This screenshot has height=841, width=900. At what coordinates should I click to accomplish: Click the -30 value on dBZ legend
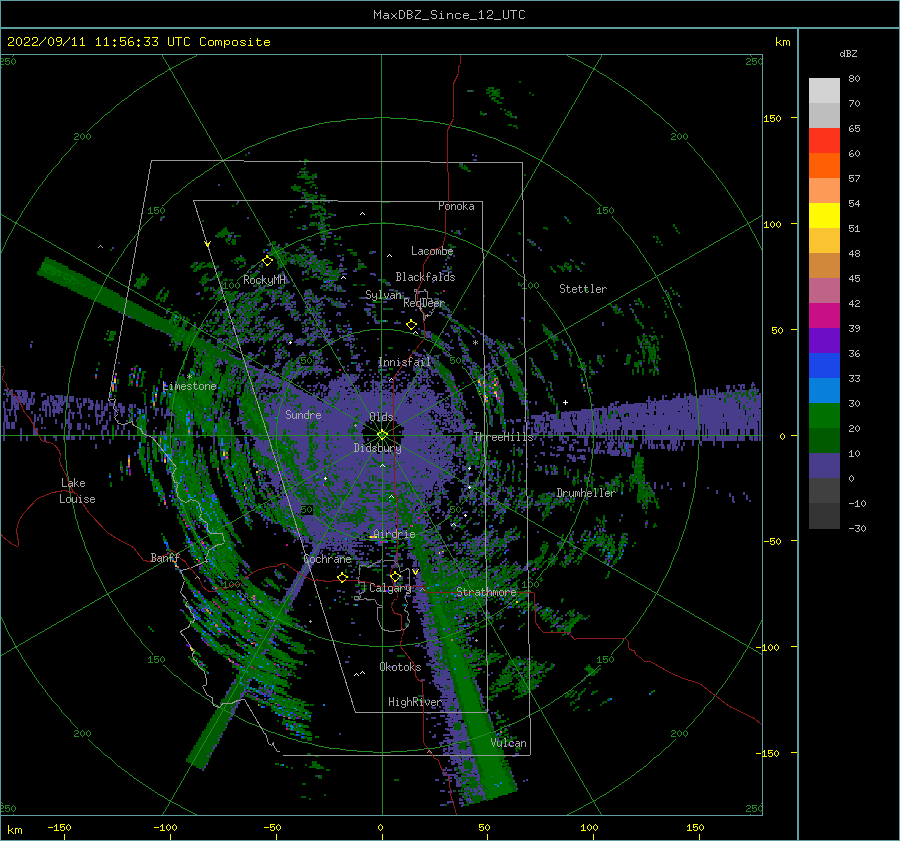tap(858, 528)
